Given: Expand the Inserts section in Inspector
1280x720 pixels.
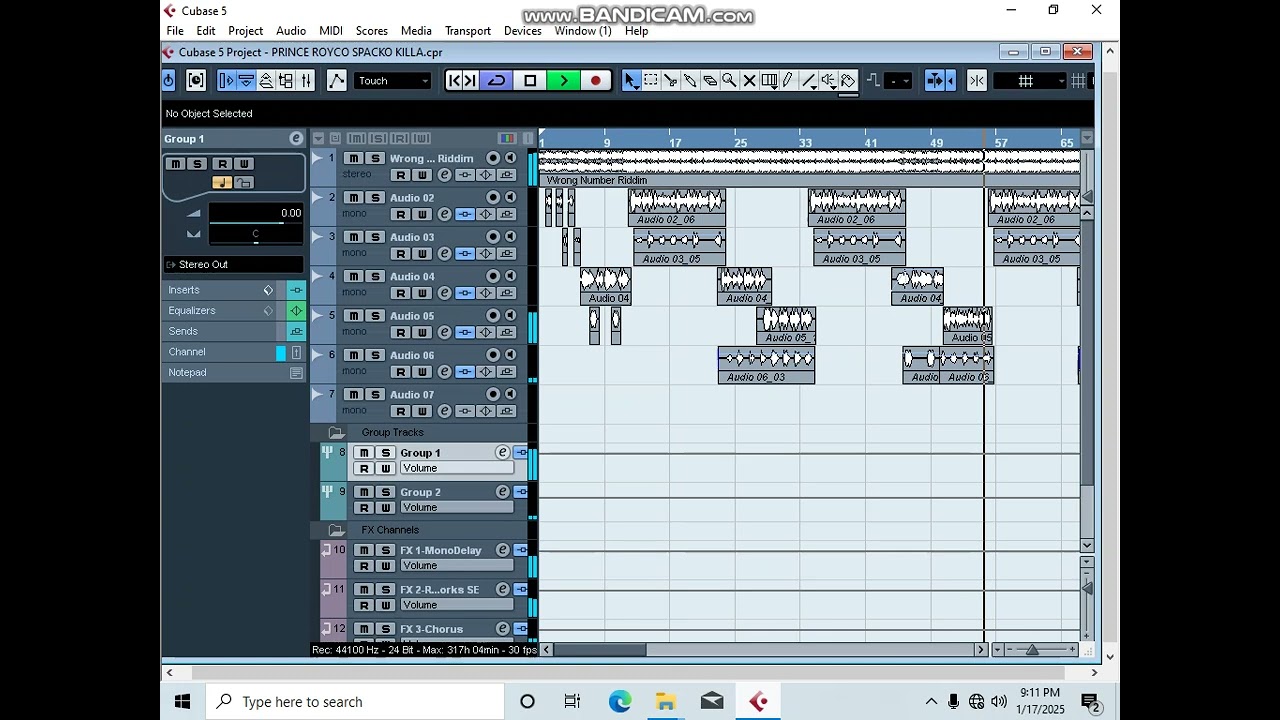Looking at the screenshot, I should tap(184, 290).
